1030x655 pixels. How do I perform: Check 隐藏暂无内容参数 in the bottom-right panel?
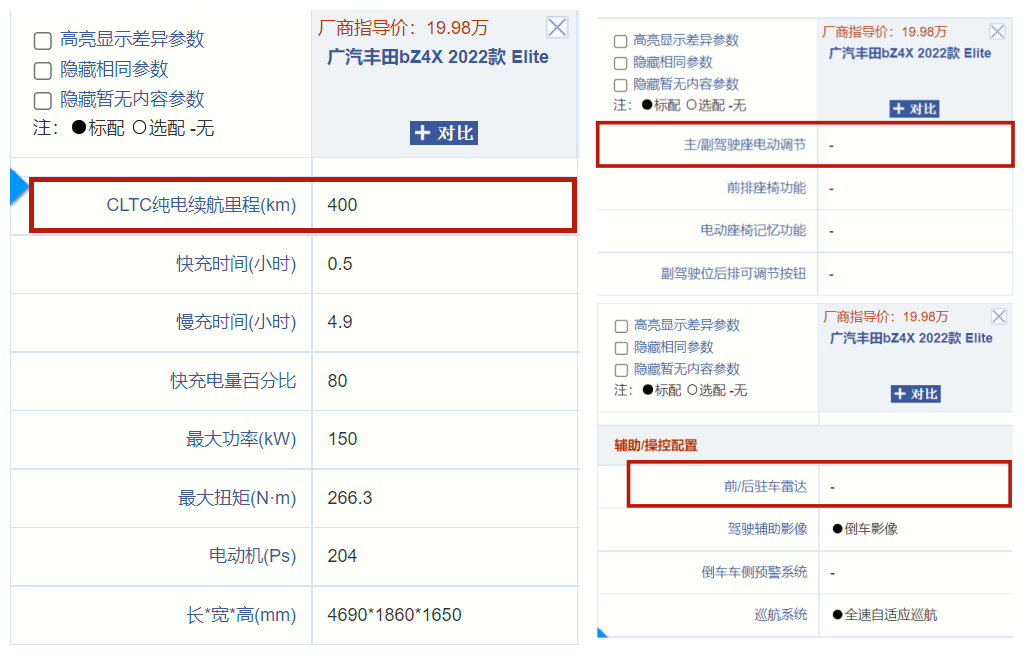[x=621, y=370]
